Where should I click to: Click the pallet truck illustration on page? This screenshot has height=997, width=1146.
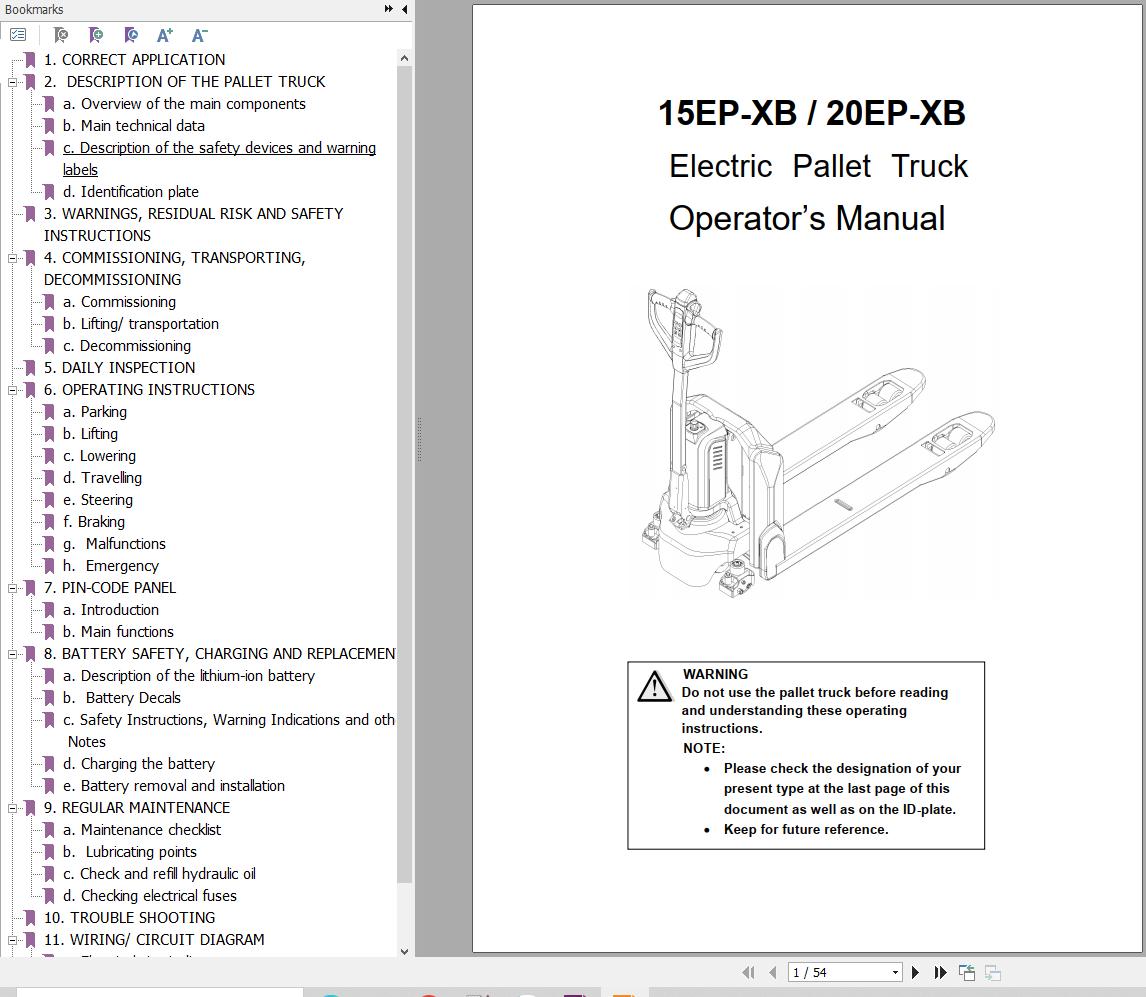click(x=818, y=444)
